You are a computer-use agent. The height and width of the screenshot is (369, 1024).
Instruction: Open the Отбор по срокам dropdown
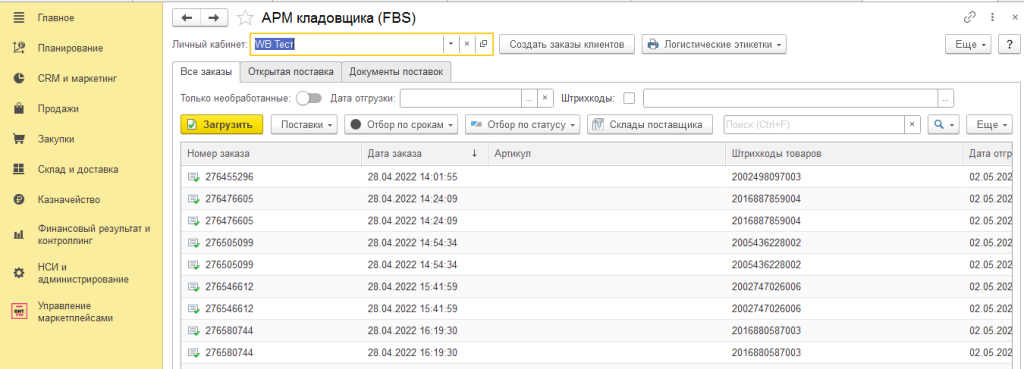[x=402, y=124]
